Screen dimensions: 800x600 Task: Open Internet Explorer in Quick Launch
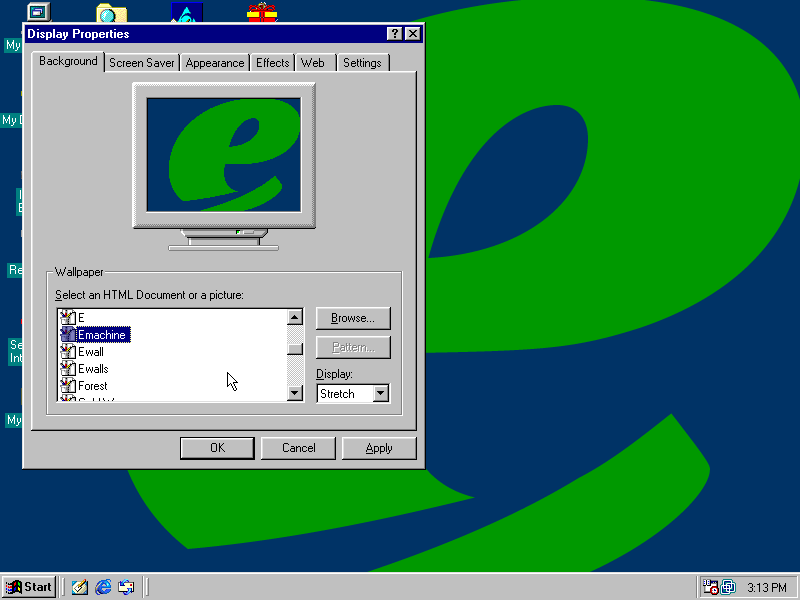(103, 587)
